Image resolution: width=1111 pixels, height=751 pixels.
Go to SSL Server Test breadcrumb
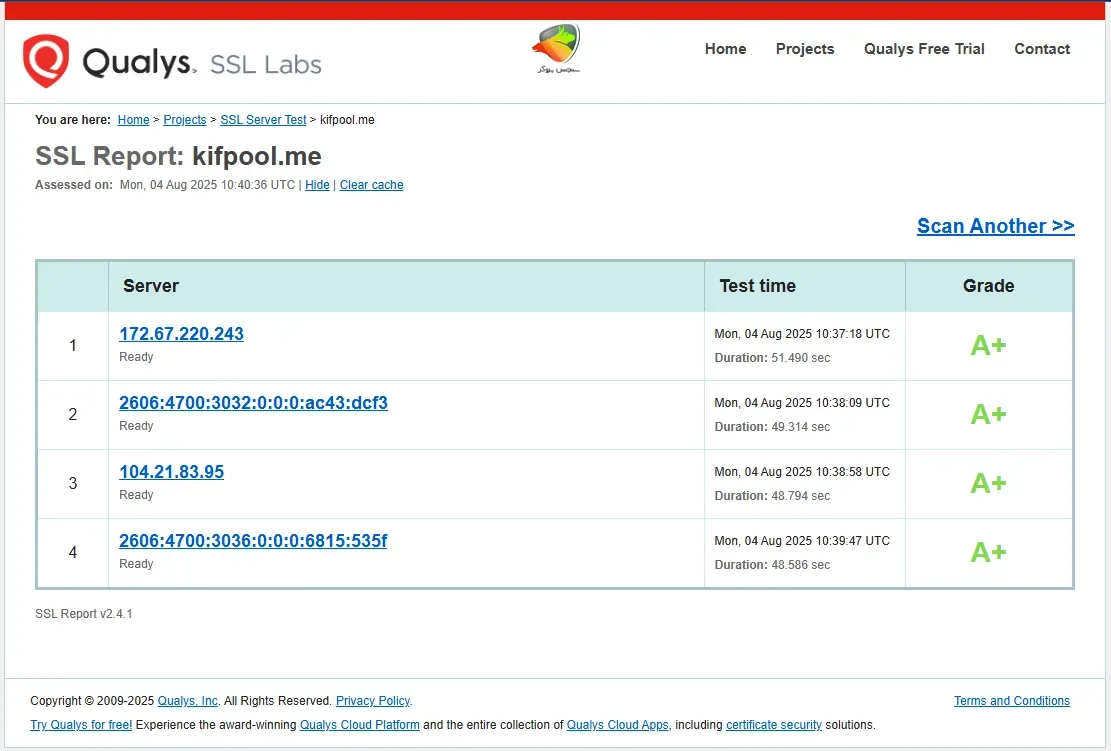[x=263, y=120]
